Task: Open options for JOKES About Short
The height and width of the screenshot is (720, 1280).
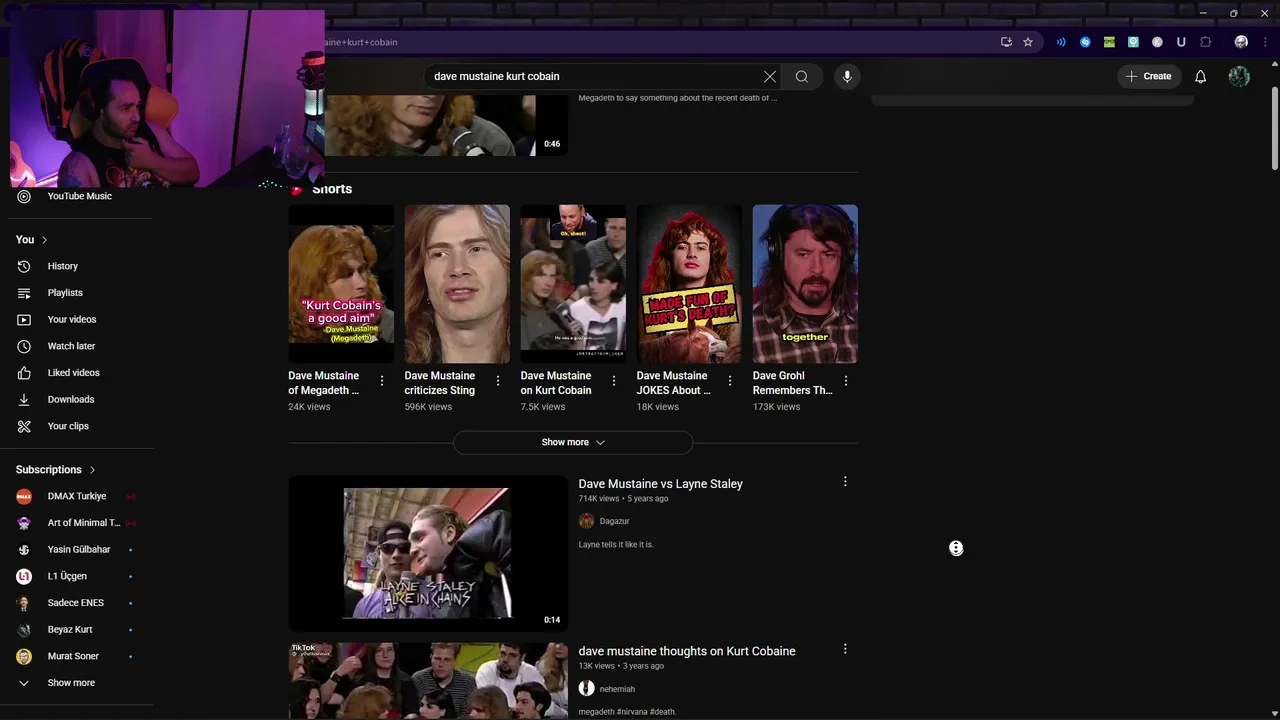Action: pyautogui.click(x=730, y=381)
